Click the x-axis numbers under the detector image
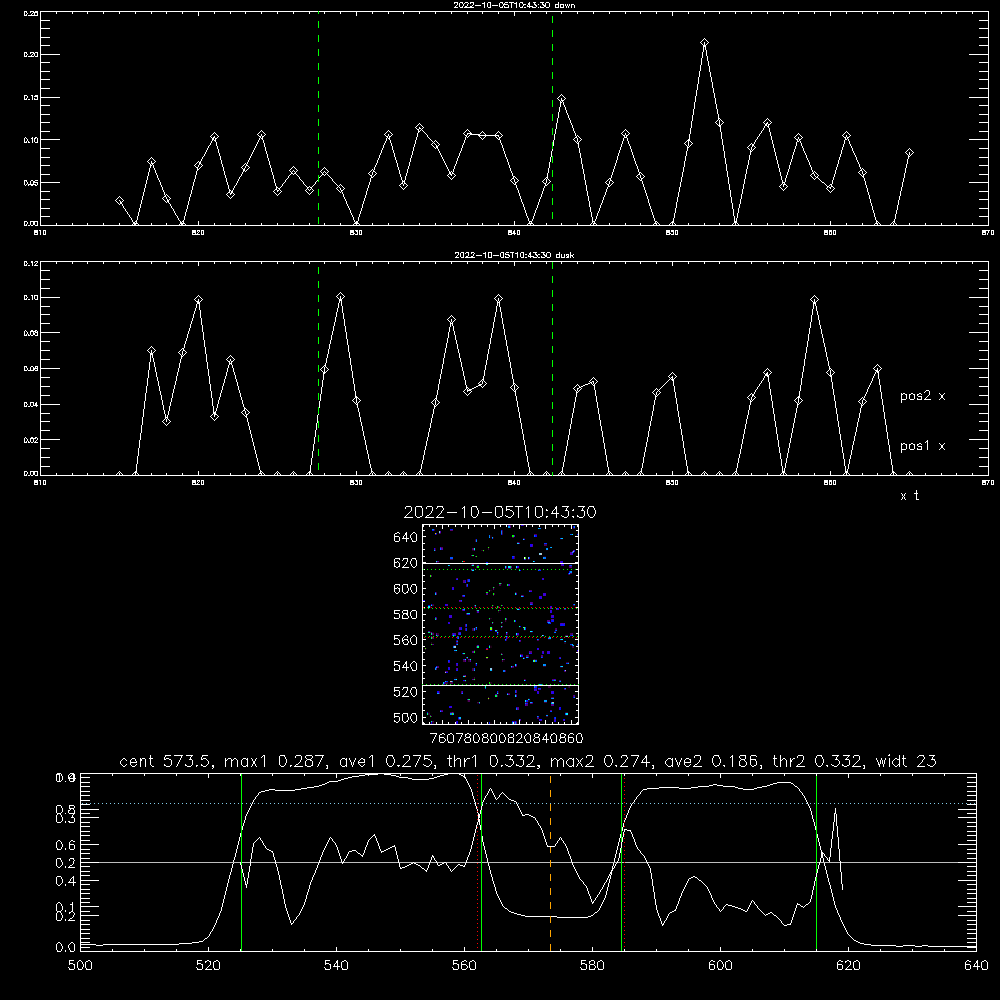 [x=506, y=739]
